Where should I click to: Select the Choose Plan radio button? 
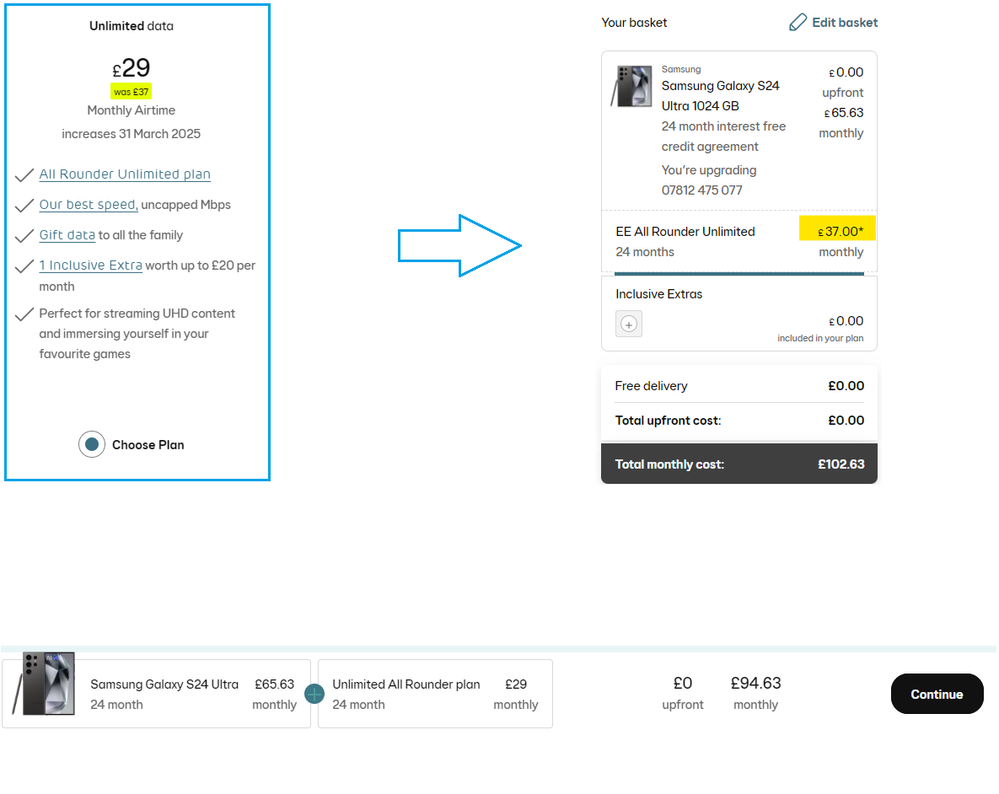[x=92, y=444]
